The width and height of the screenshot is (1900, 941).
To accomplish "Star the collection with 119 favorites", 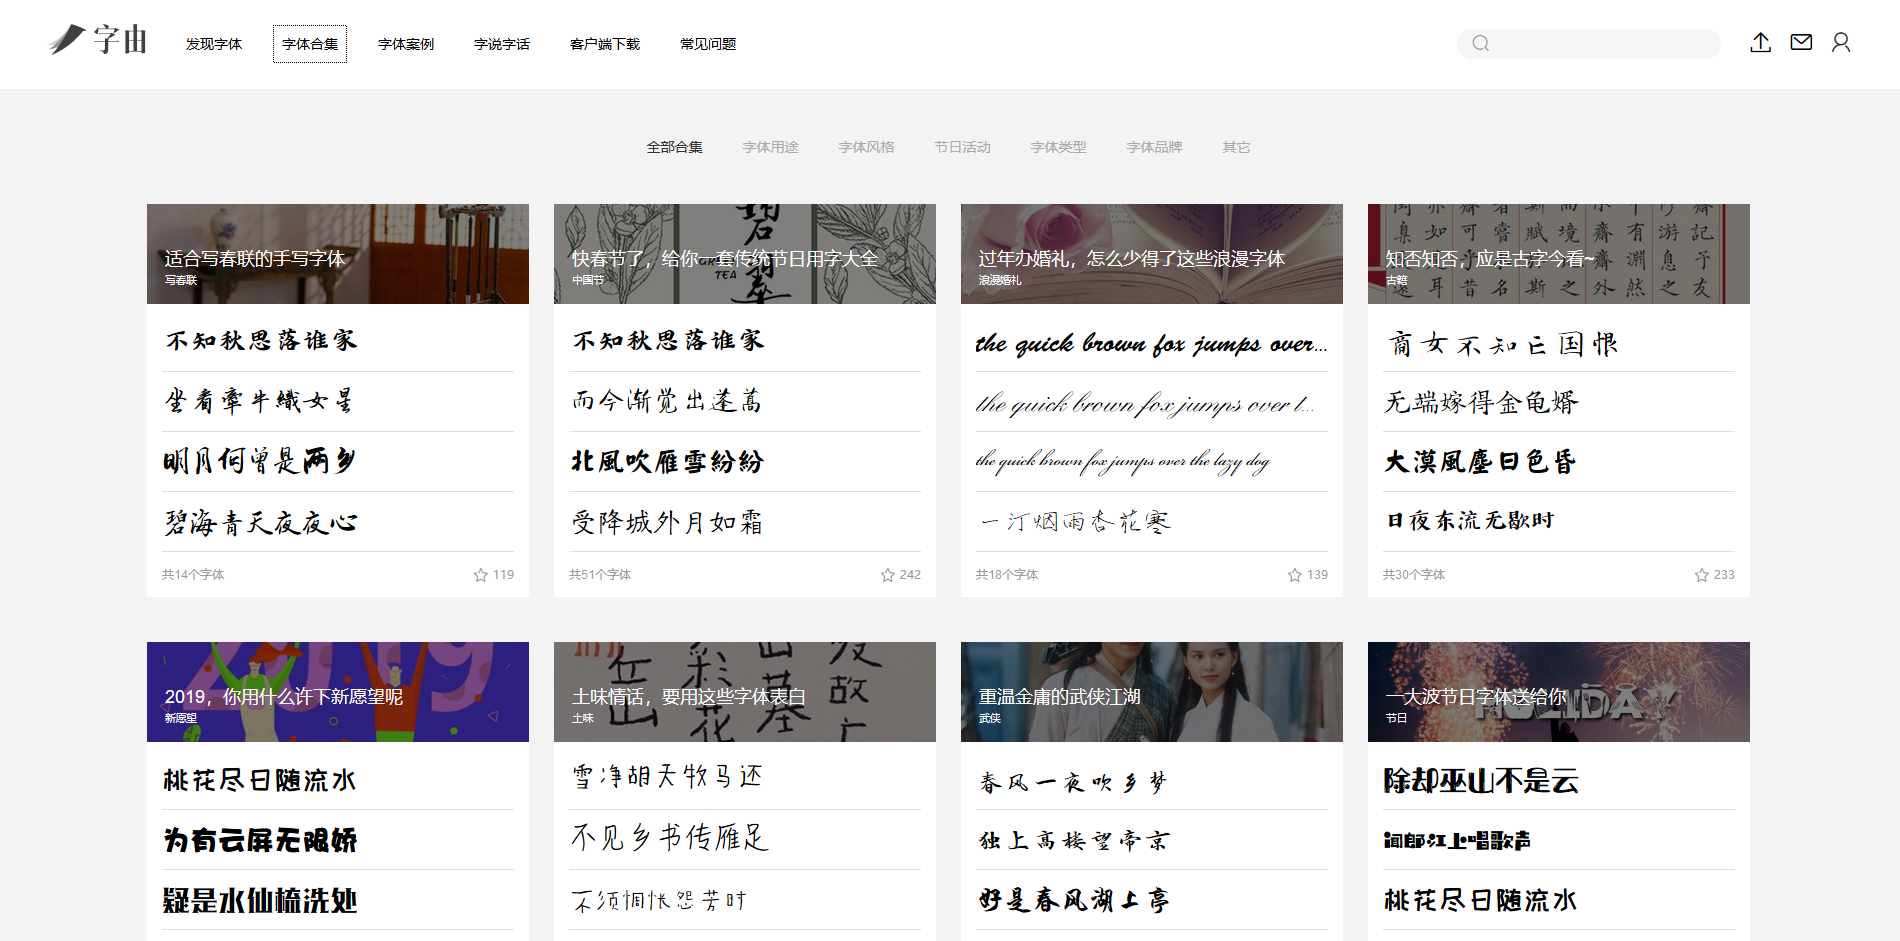I will [481, 575].
